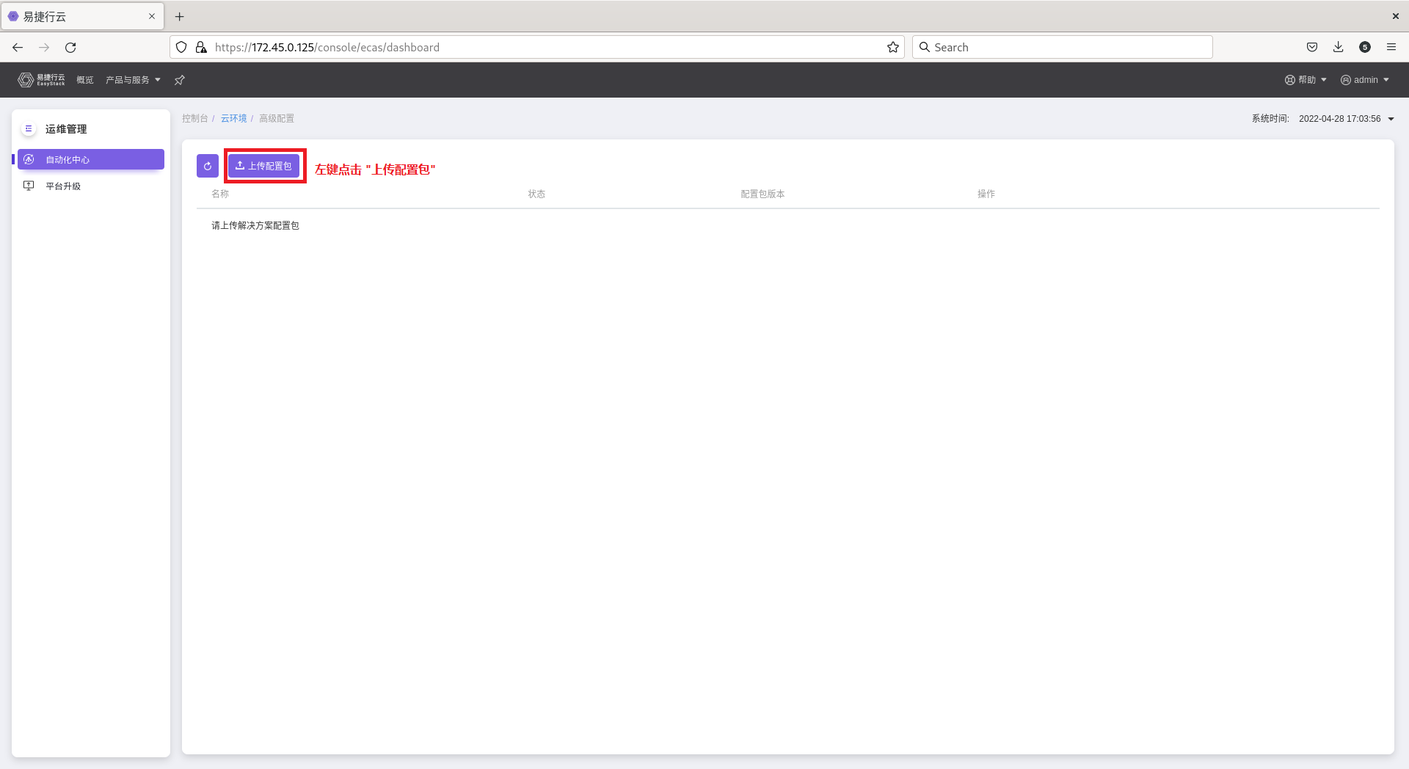
Task: Go to 概览 overview menu item
Action: [x=85, y=80]
